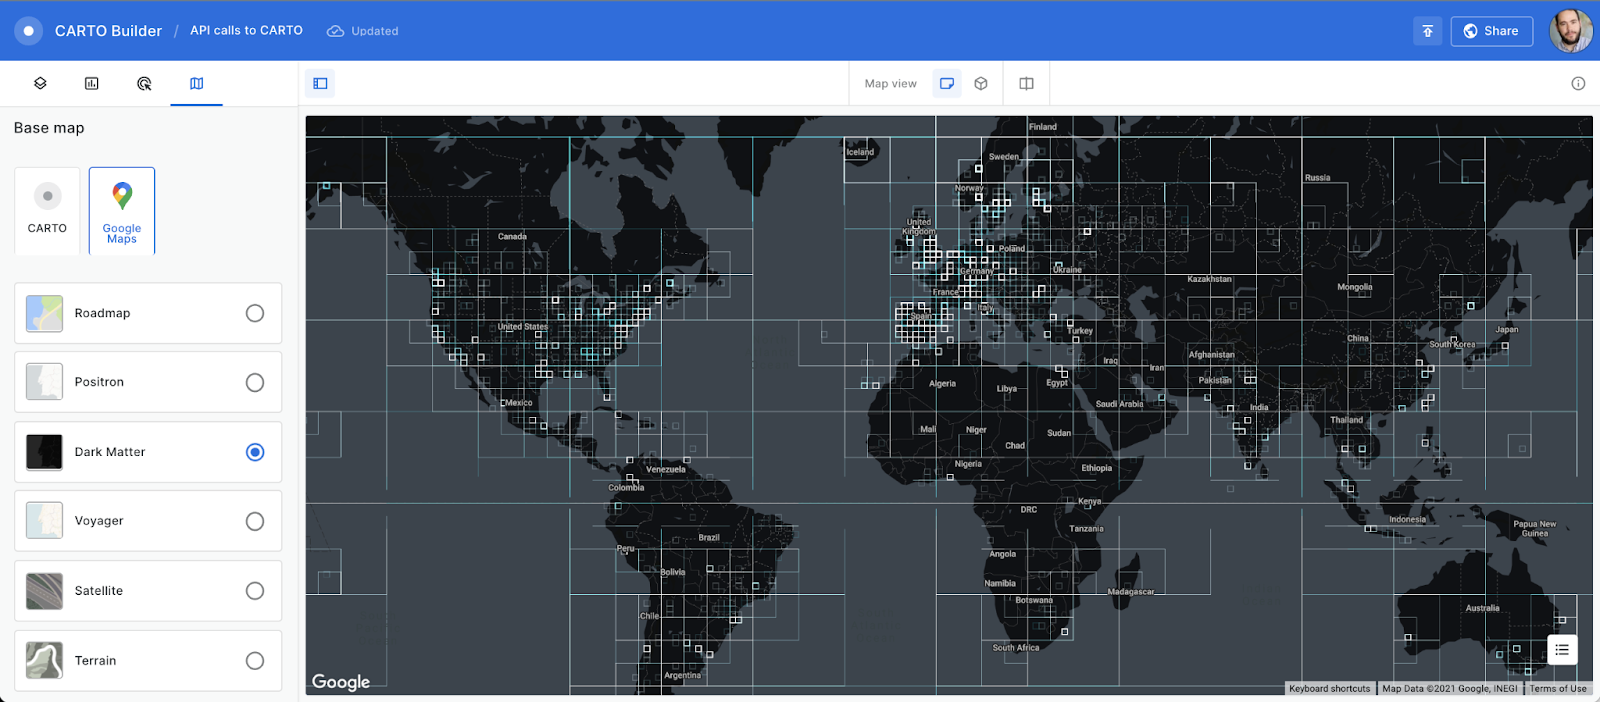
Task: Select the Voyager radio button
Action: (x=255, y=521)
